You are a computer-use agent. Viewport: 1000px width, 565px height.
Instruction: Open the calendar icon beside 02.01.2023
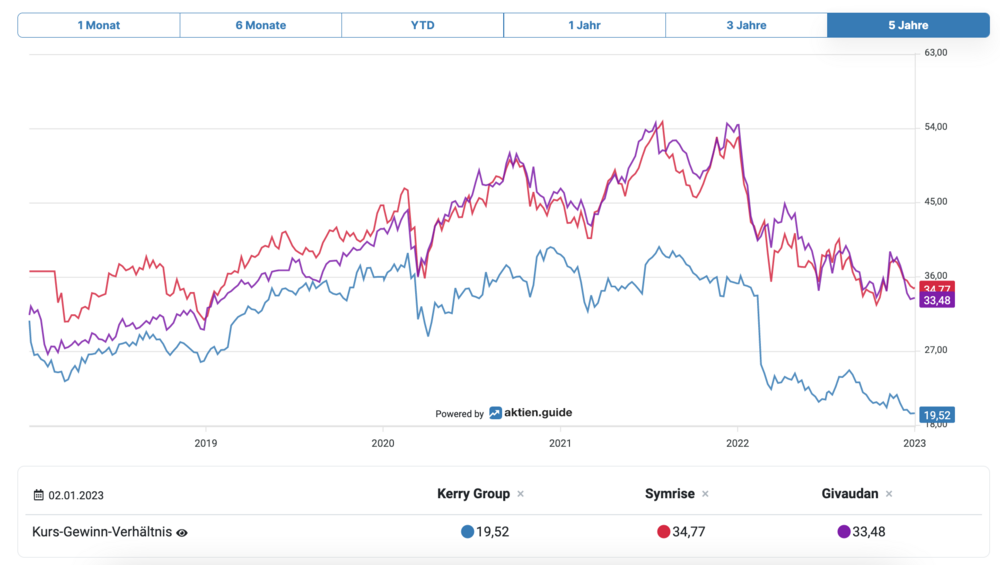click(x=39, y=495)
